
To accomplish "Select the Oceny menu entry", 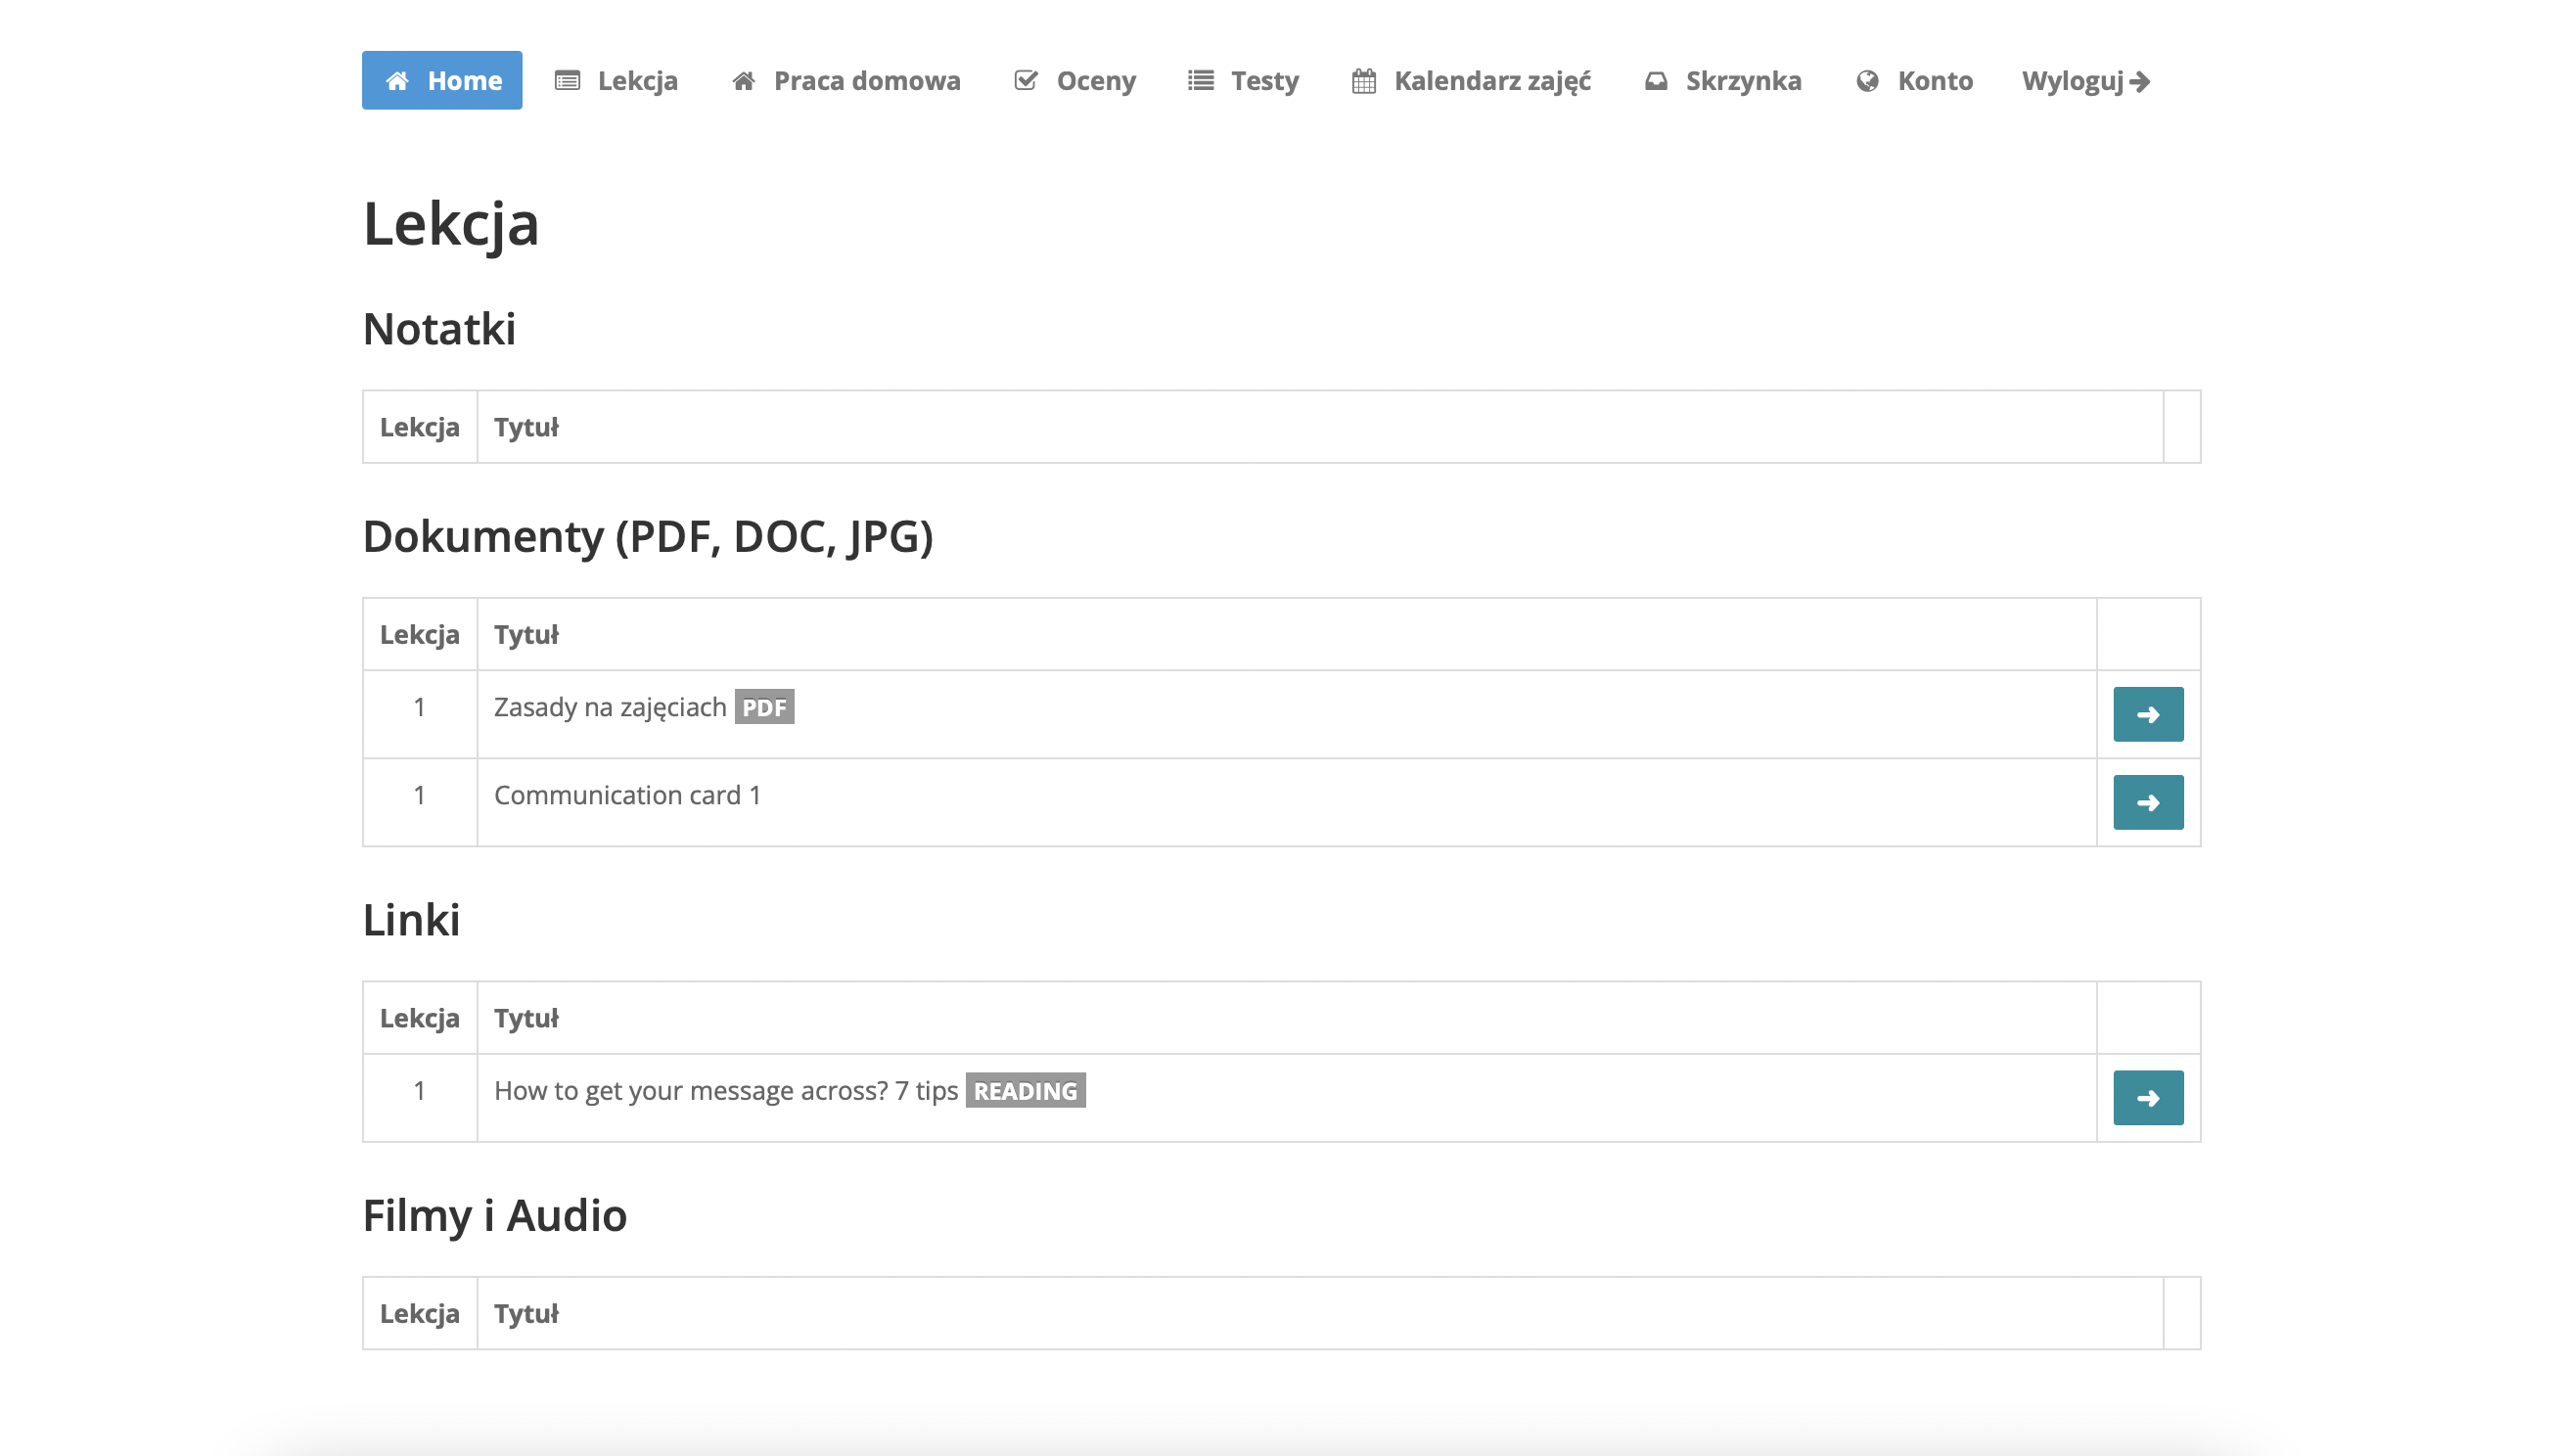I will (1095, 81).
